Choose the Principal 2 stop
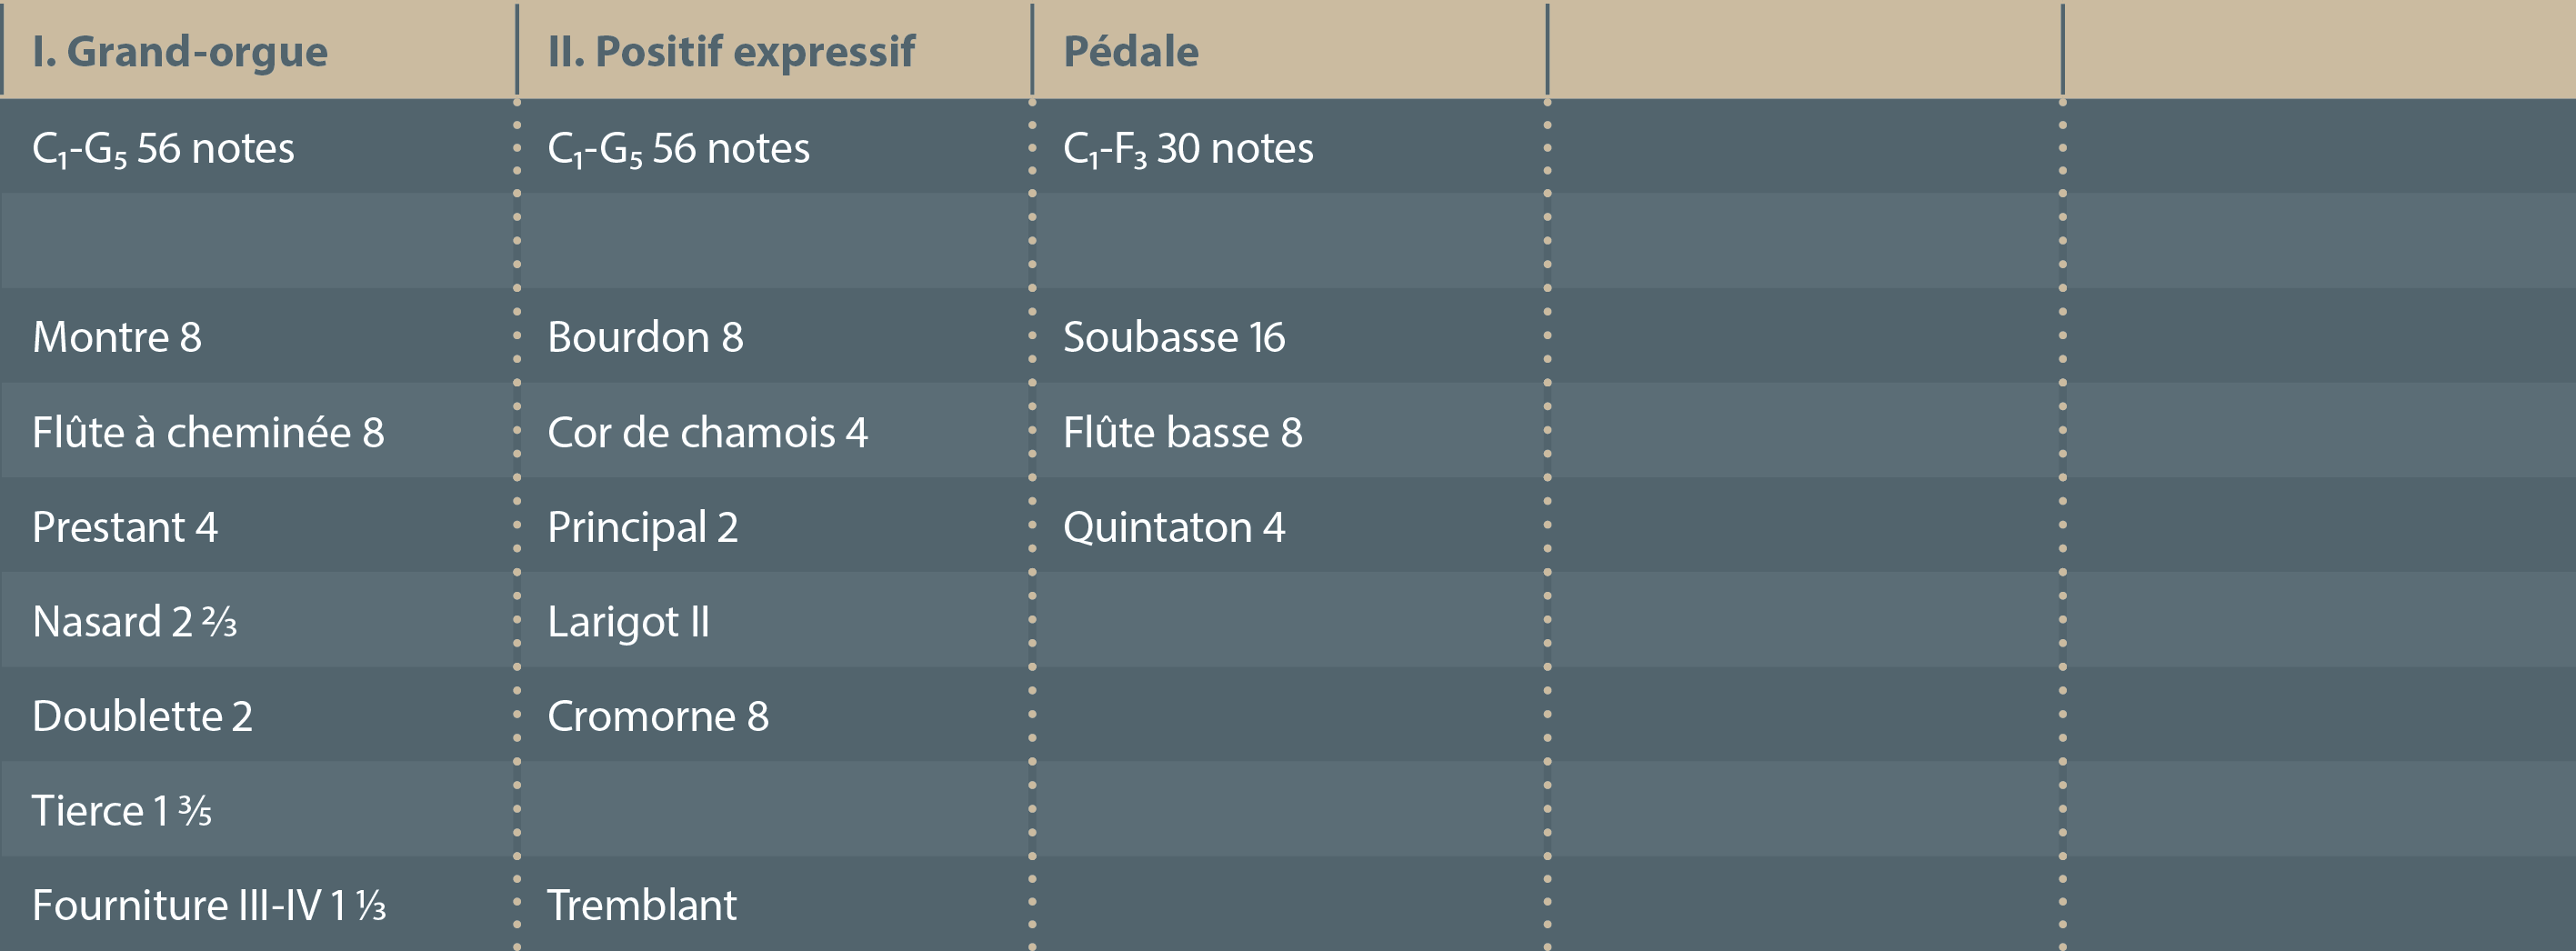 [x=642, y=528]
